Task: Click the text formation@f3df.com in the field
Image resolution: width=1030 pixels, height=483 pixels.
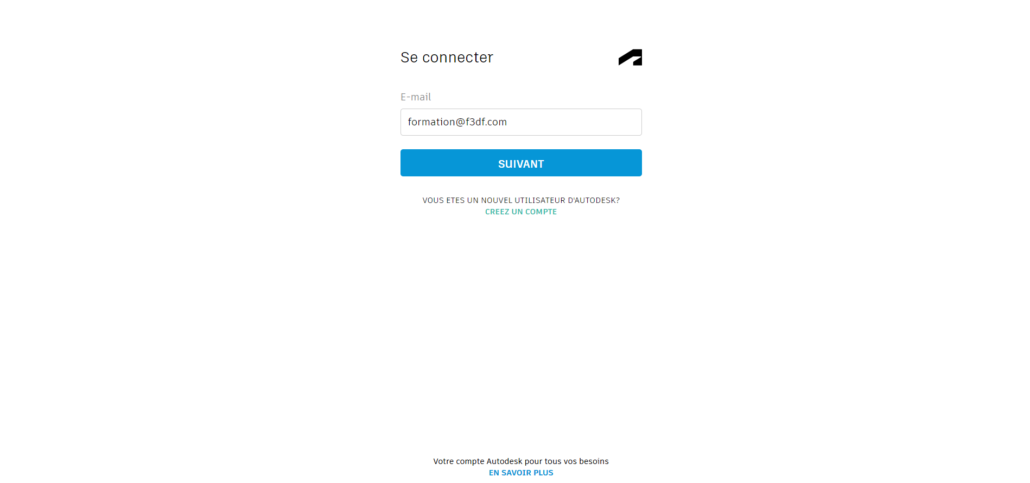Action: [x=457, y=122]
